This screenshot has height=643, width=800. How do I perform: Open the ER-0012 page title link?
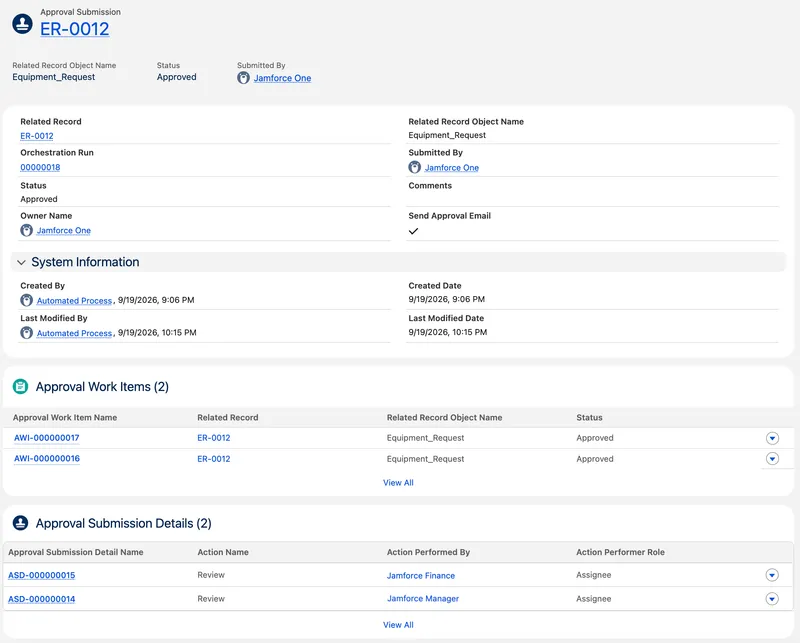click(x=74, y=29)
